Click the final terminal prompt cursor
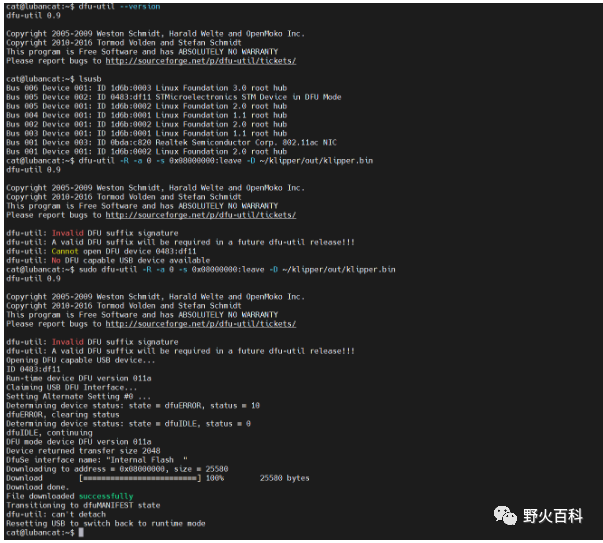Screen dimensions: 603x543 [81, 533]
